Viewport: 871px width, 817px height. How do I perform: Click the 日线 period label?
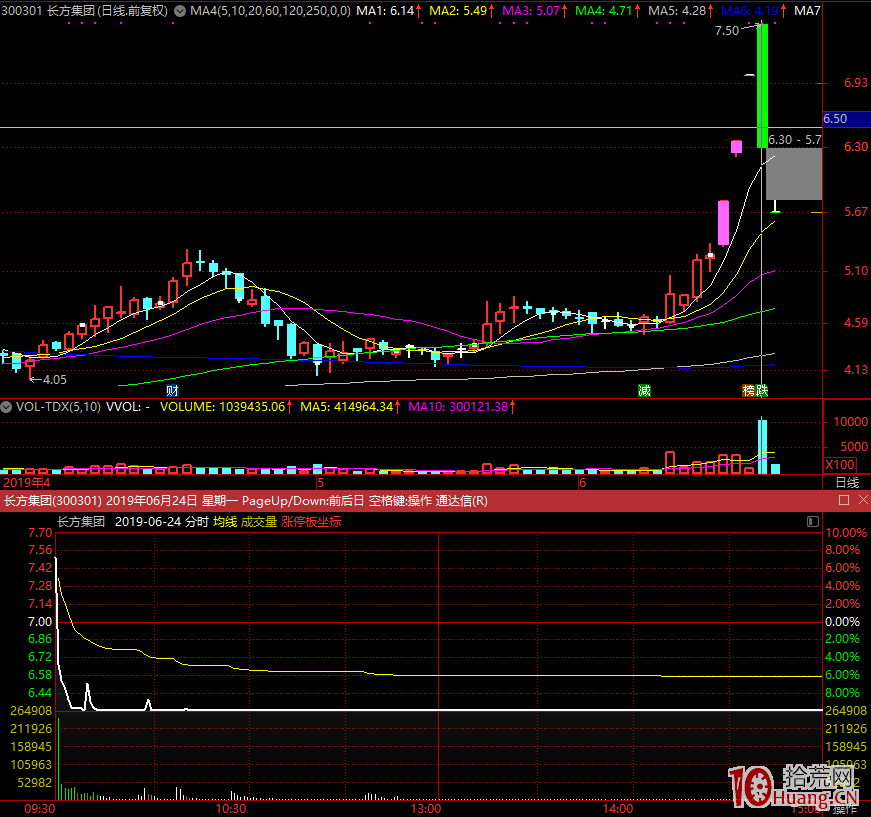(x=847, y=482)
